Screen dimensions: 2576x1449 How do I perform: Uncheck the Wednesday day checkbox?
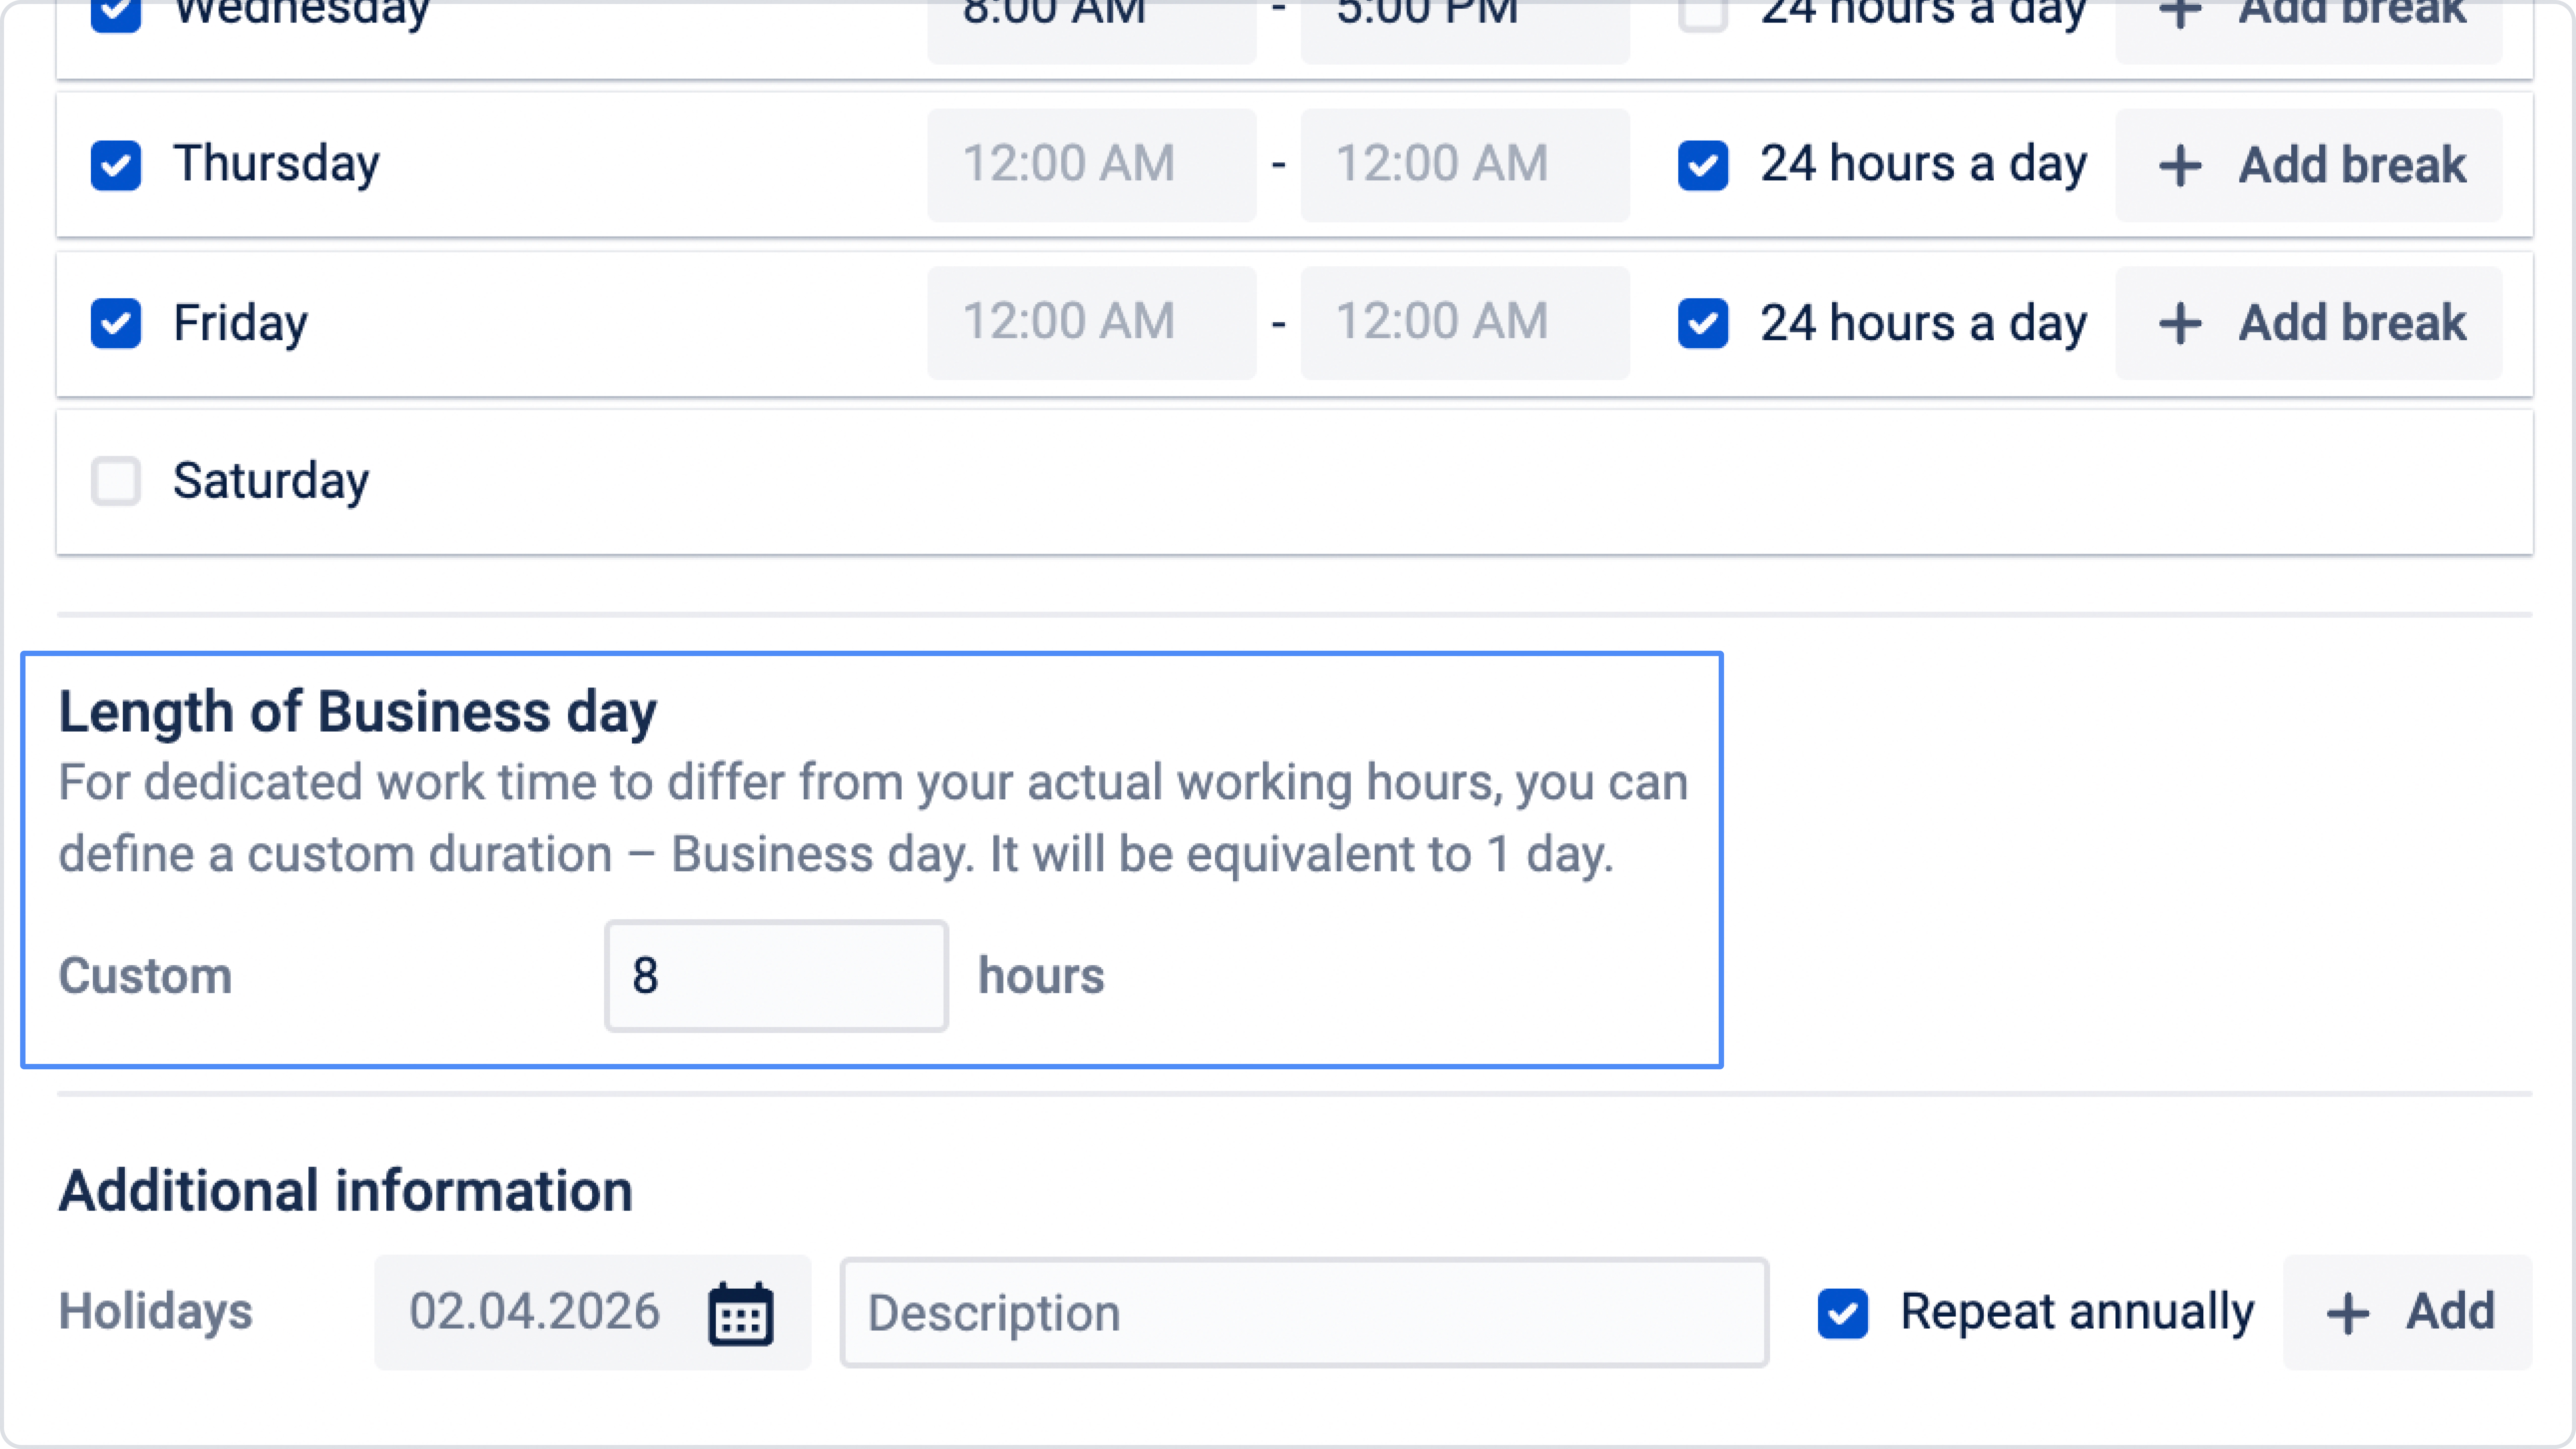click(116, 14)
